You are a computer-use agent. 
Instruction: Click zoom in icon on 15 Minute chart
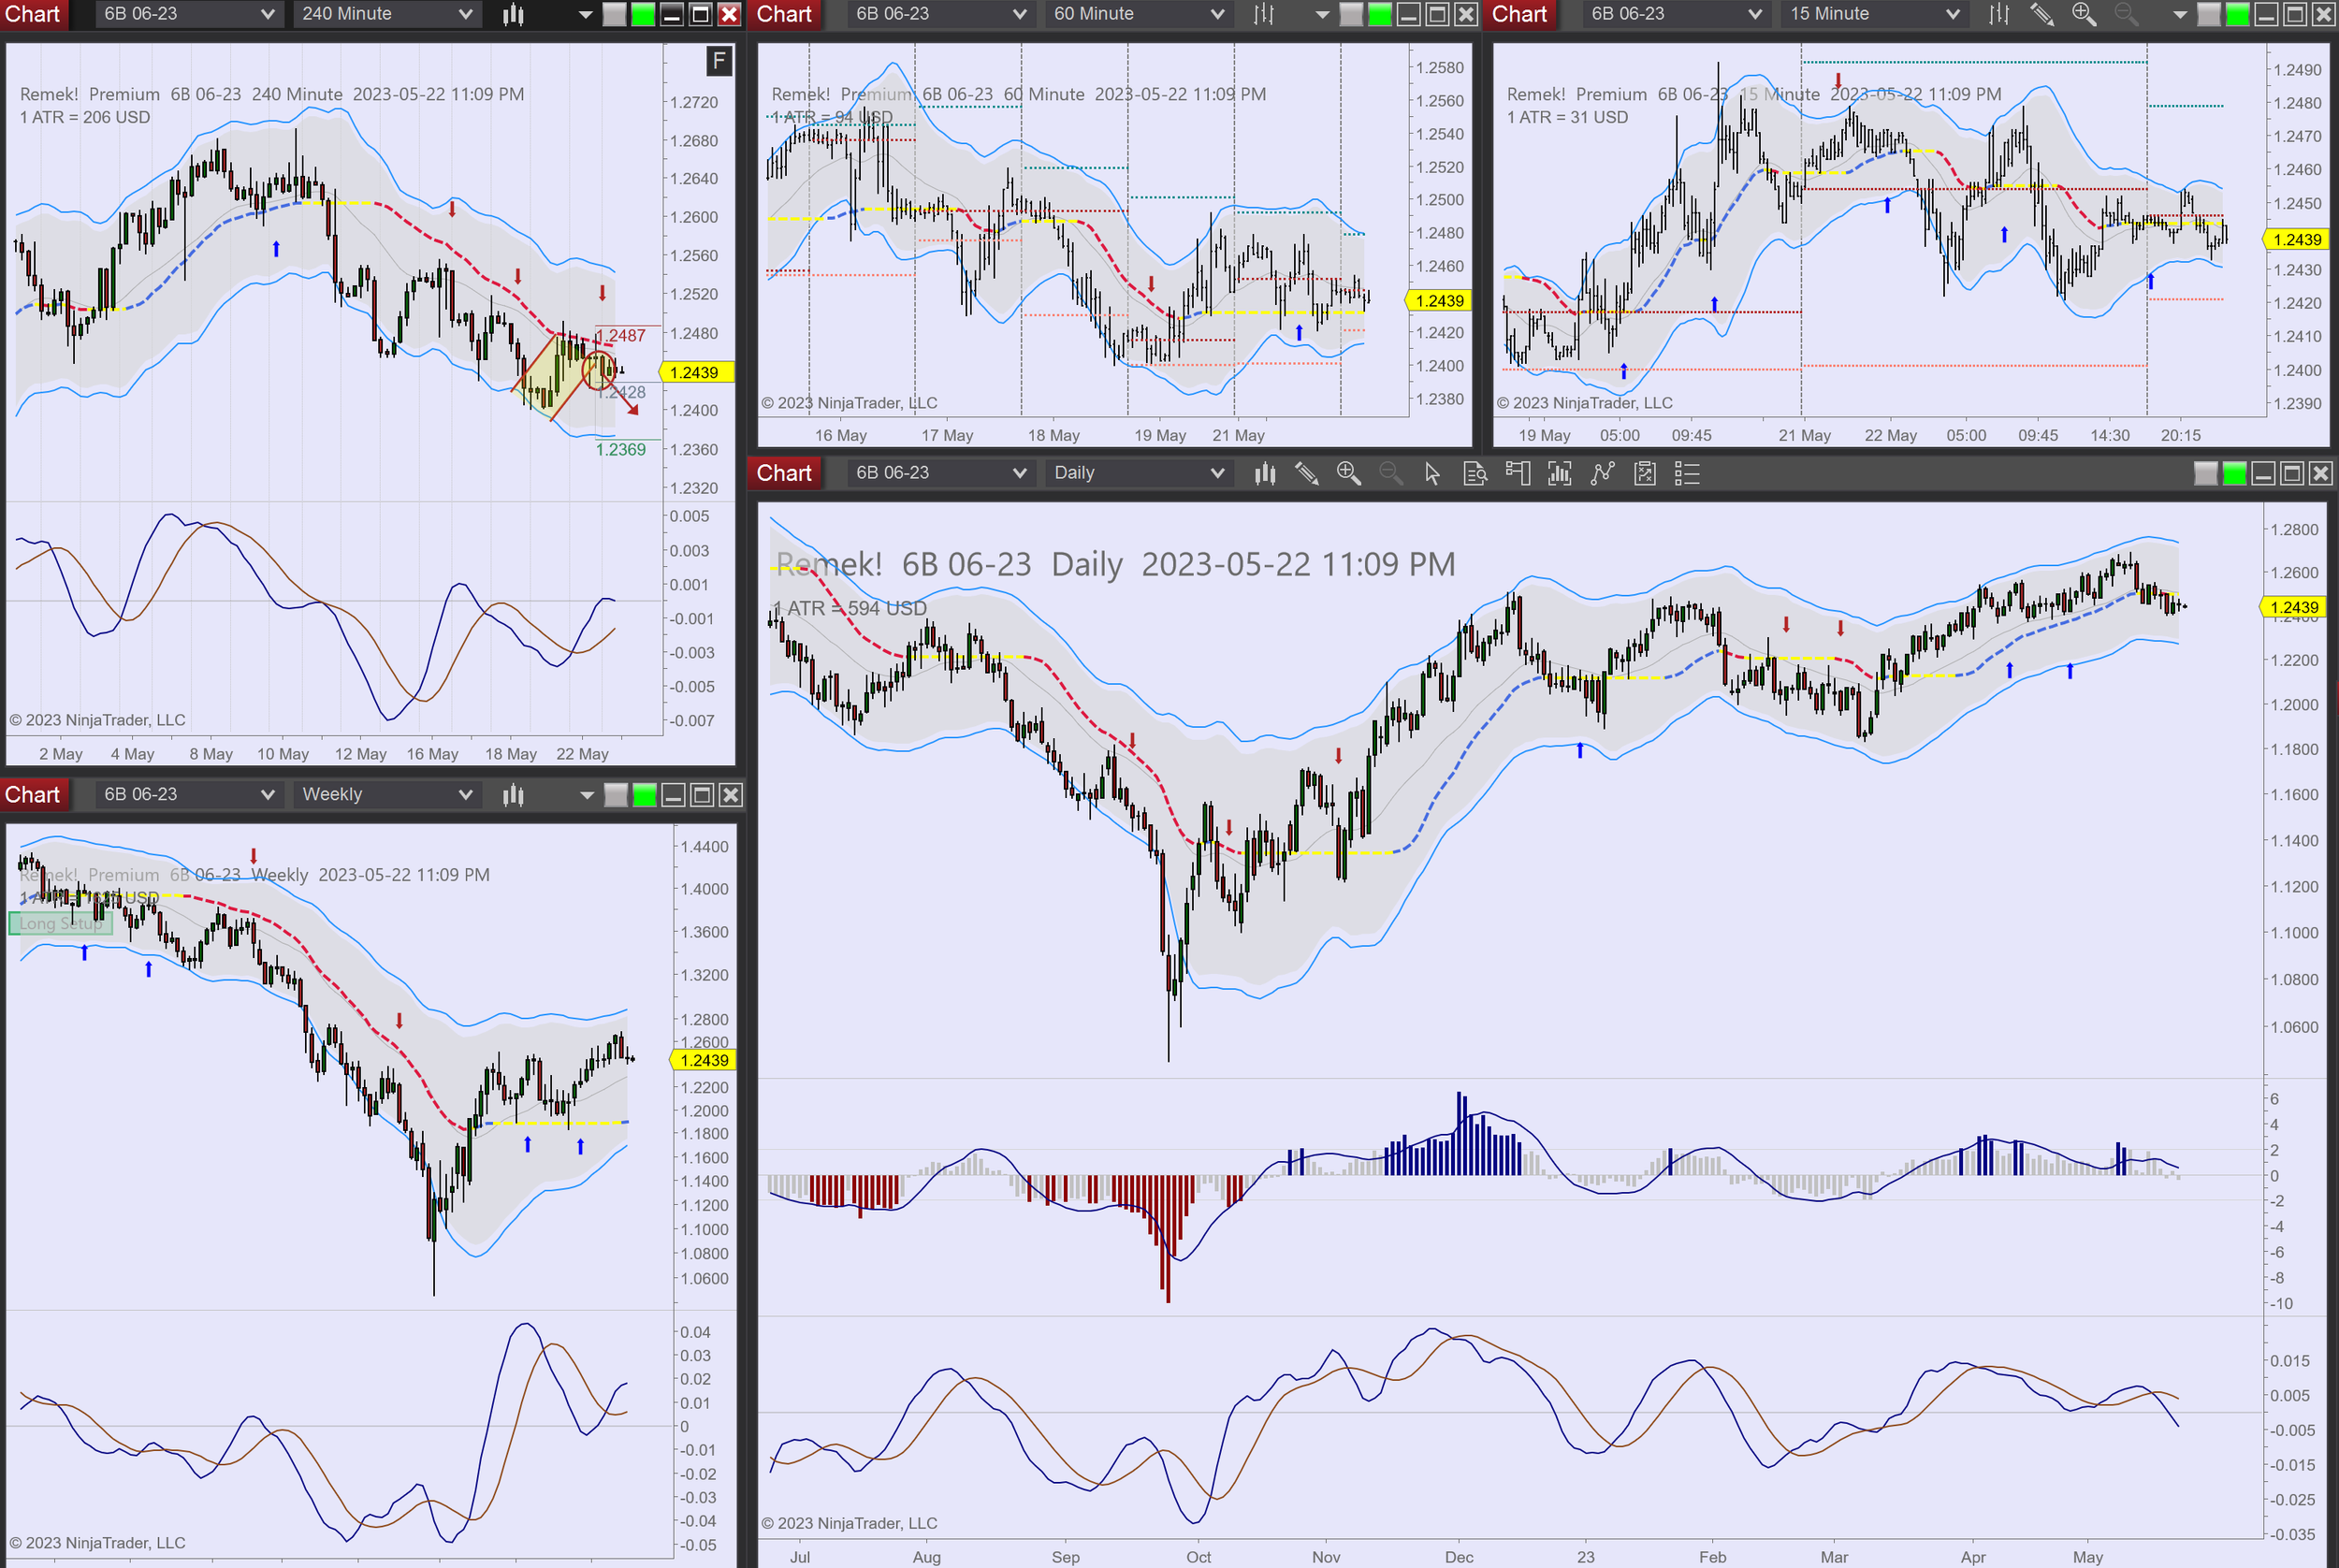point(2084,14)
